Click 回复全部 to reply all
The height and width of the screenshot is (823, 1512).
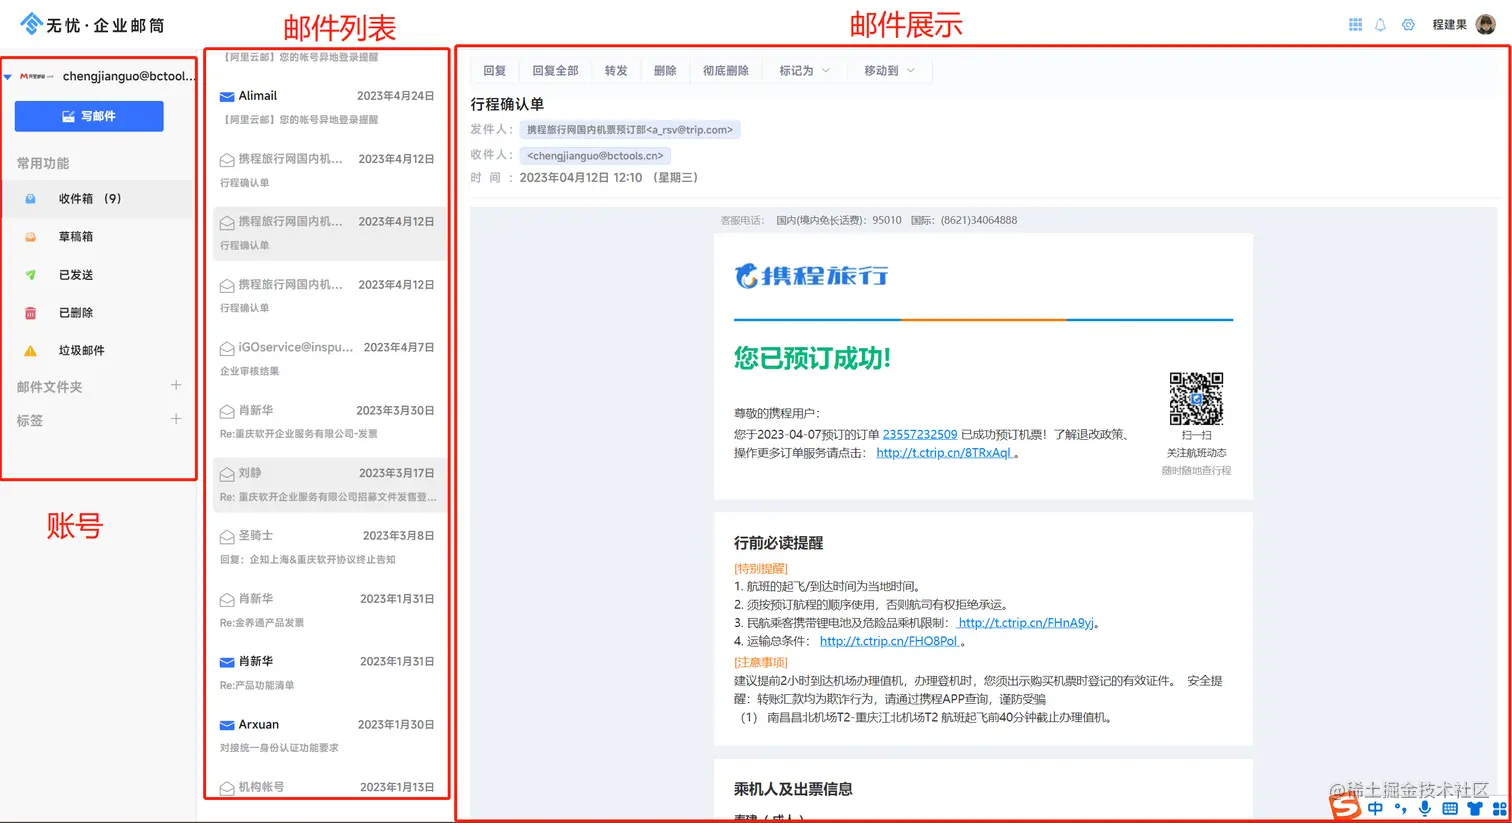pos(555,71)
